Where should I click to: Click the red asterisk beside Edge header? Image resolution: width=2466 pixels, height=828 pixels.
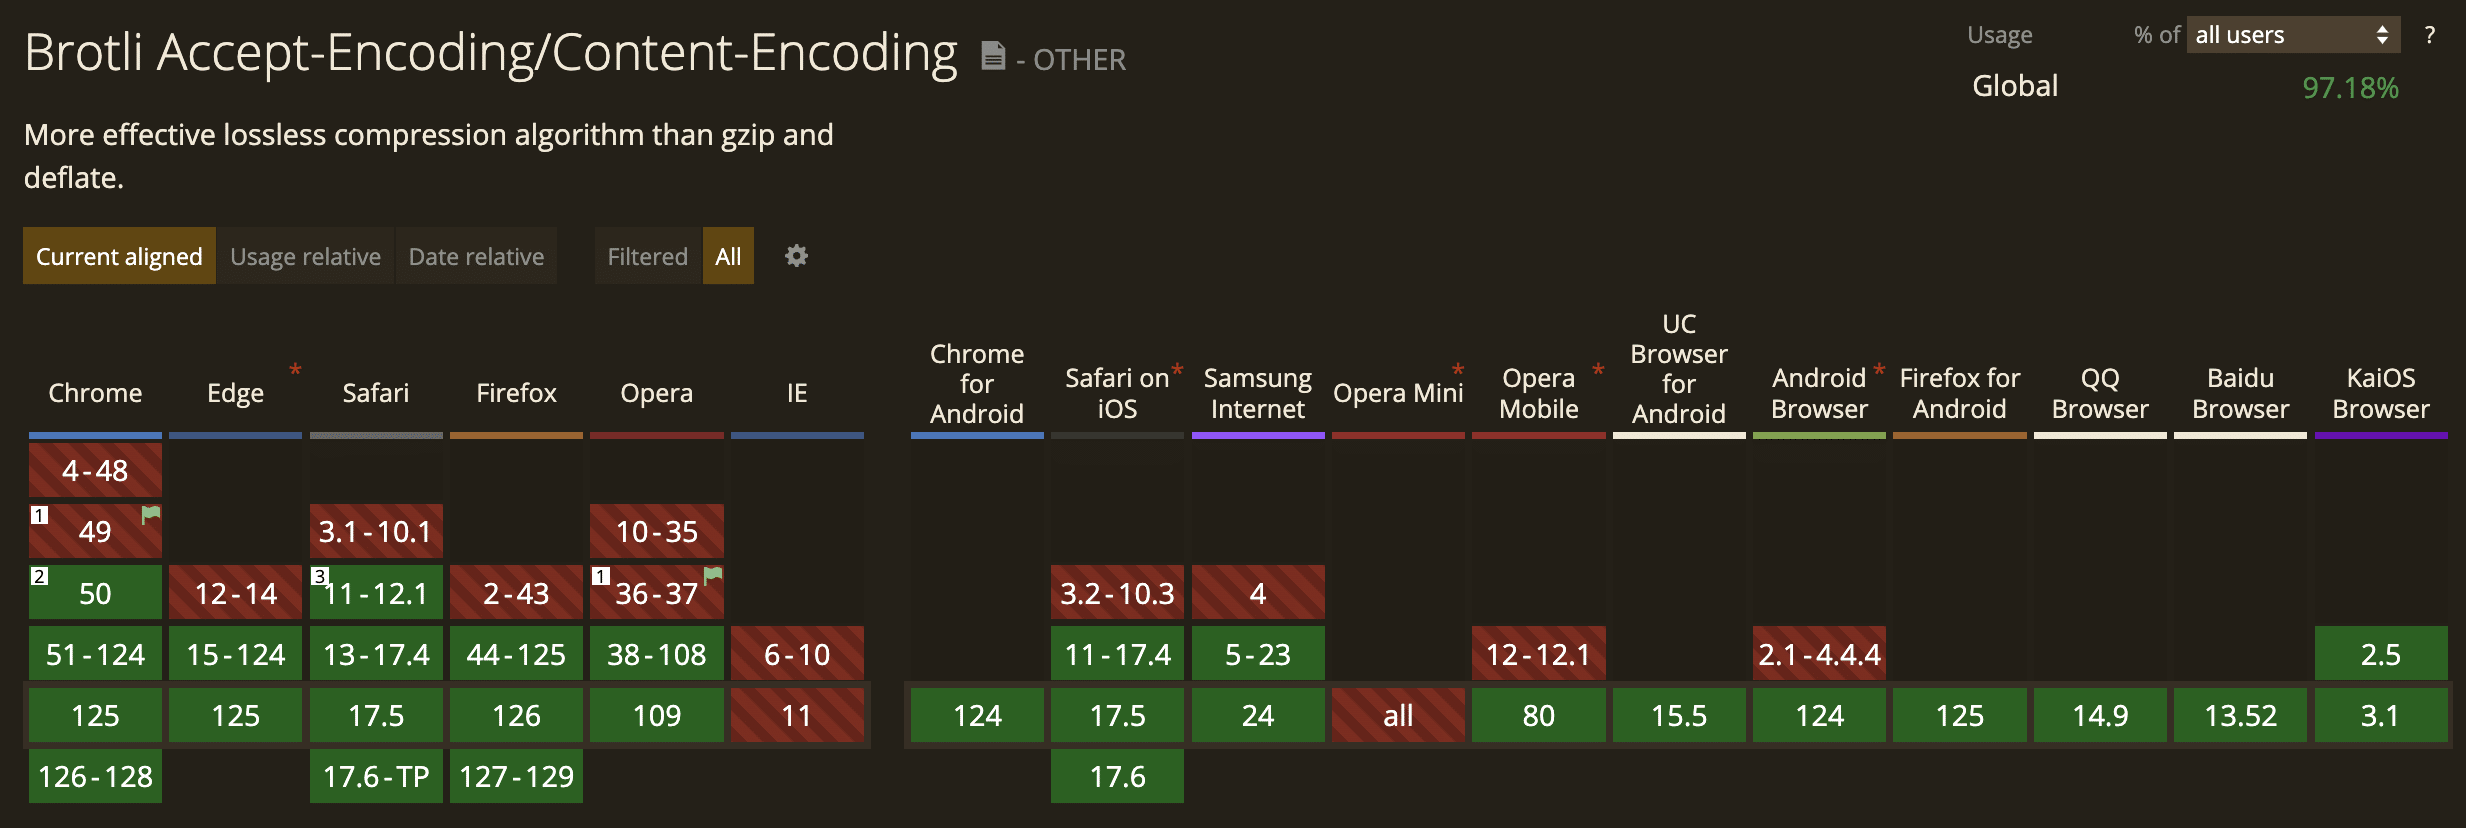(296, 370)
